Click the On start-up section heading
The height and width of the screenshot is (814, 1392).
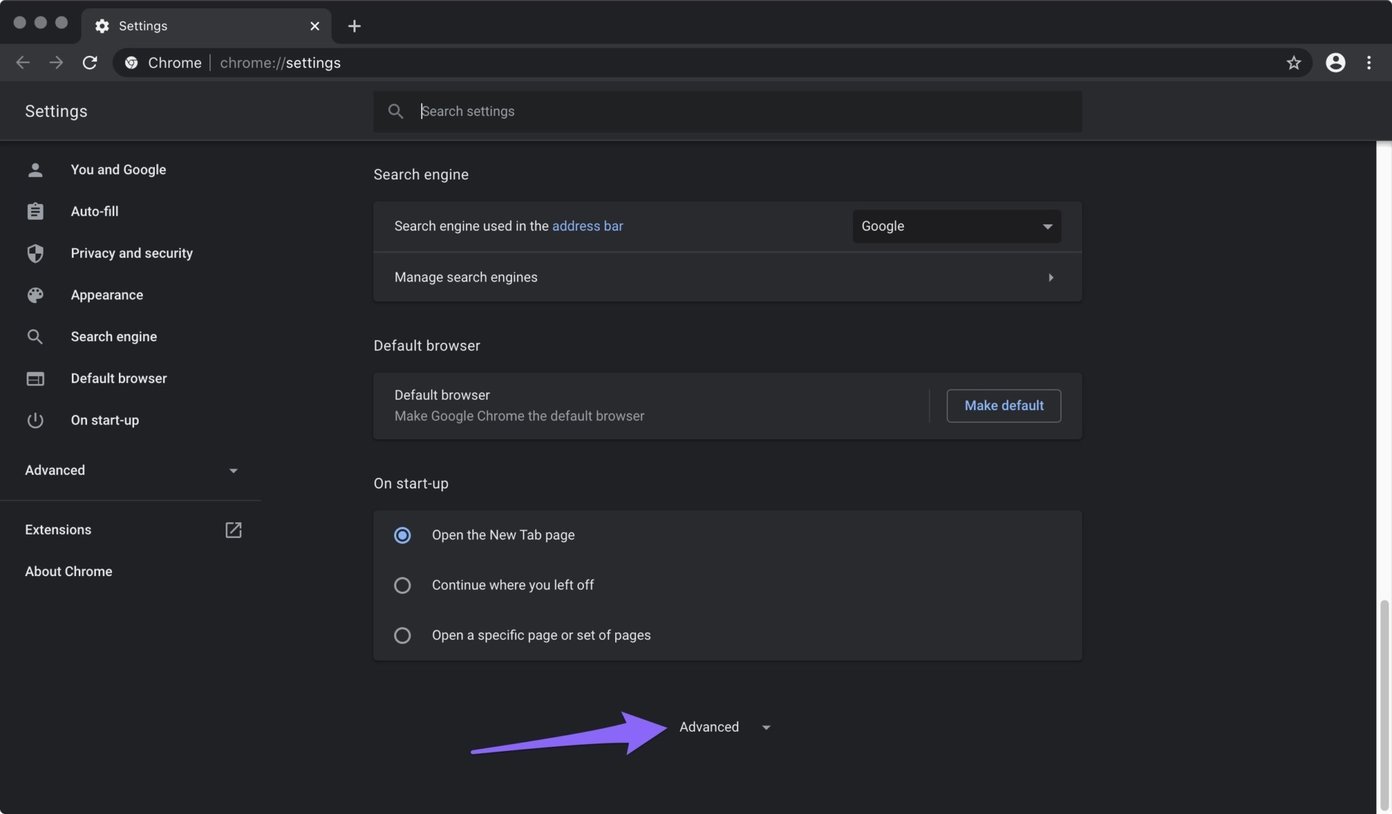(x=411, y=483)
